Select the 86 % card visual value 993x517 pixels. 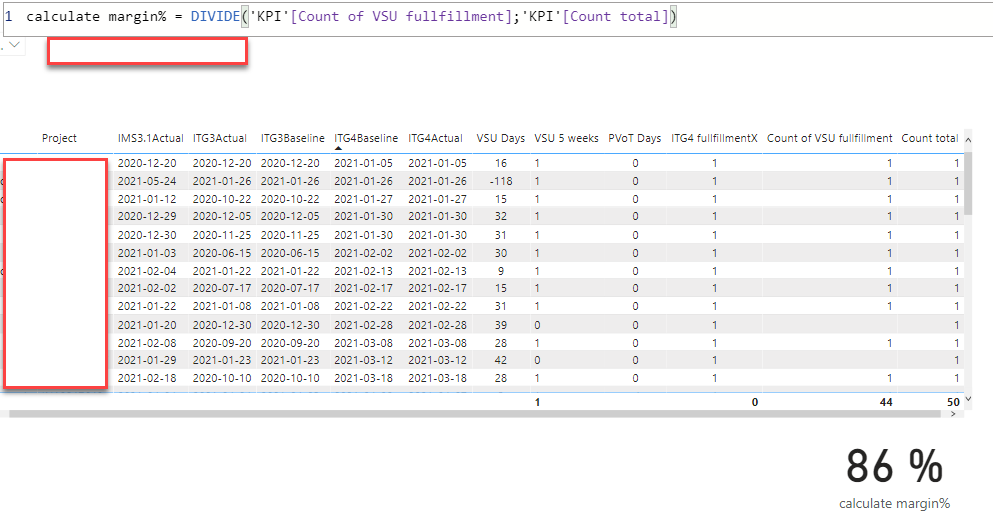pos(894,466)
